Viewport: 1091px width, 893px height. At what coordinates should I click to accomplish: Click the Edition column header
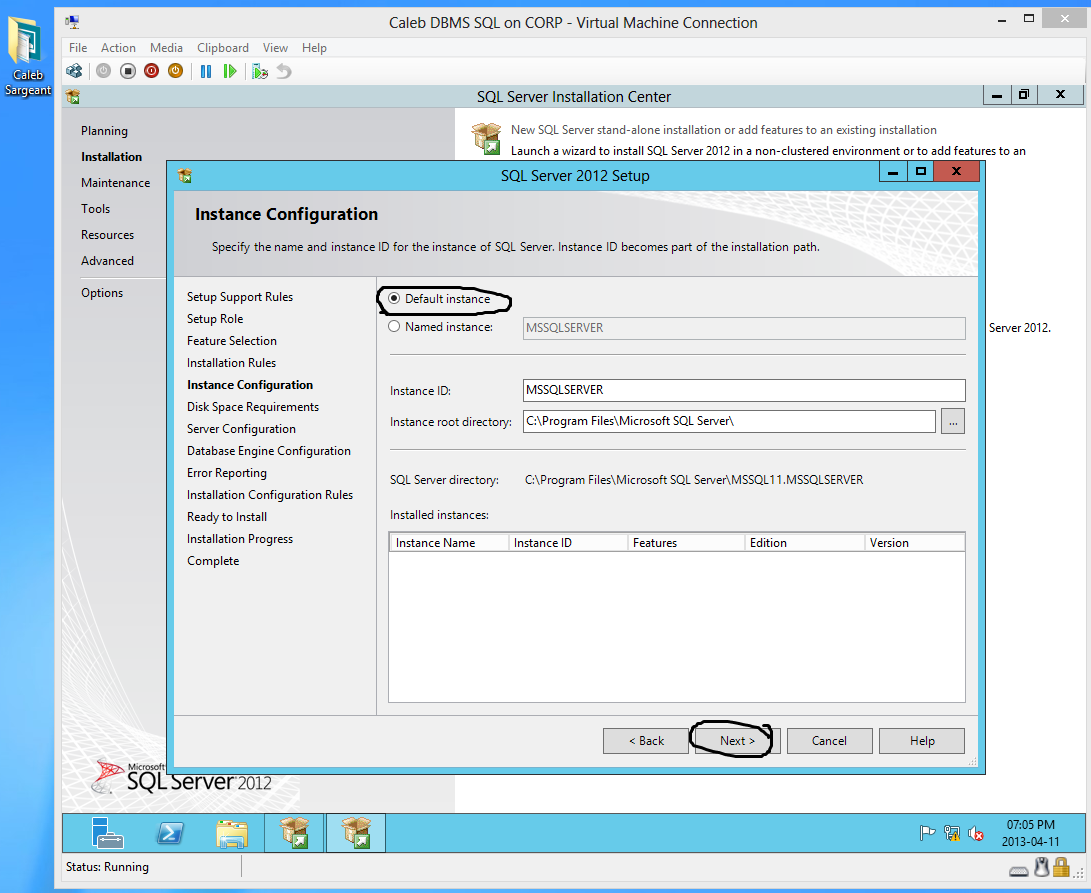pyautogui.click(x=804, y=542)
